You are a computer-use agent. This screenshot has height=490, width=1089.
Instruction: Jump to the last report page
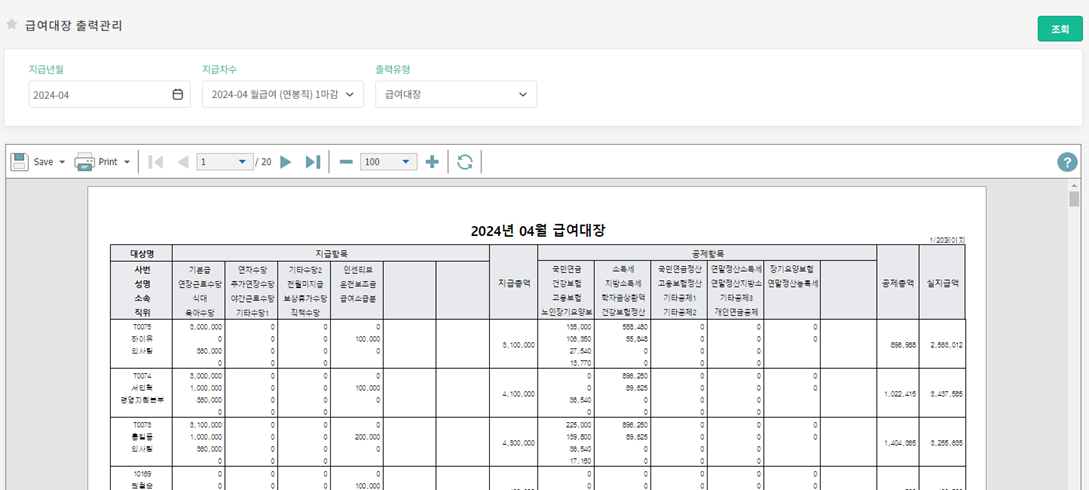pos(312,162)
